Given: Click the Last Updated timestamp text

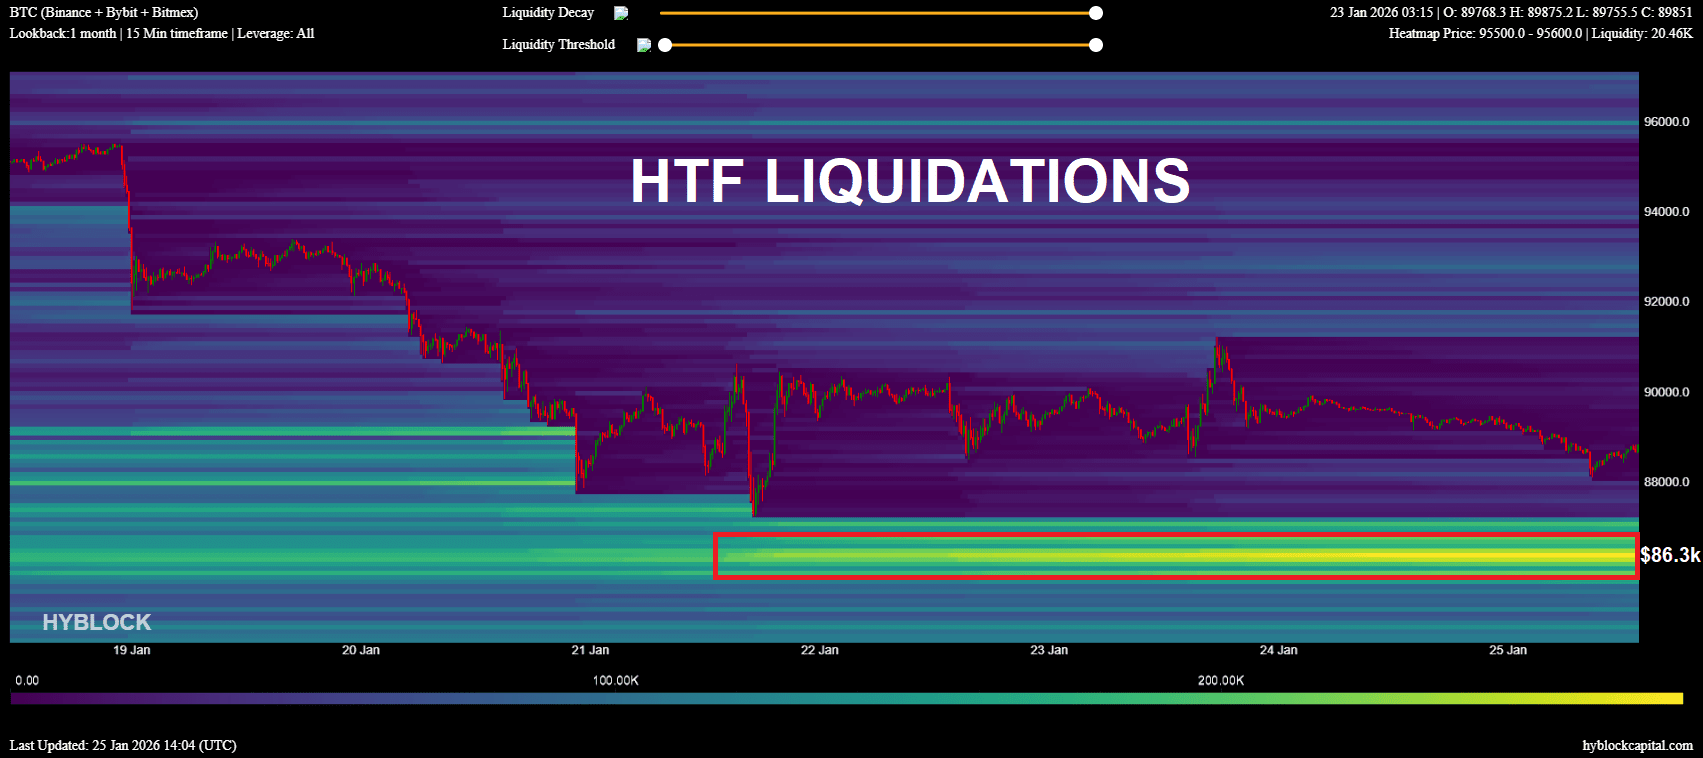Looking at the screenshot, I should pyautogui.click(x=123, y=745).
